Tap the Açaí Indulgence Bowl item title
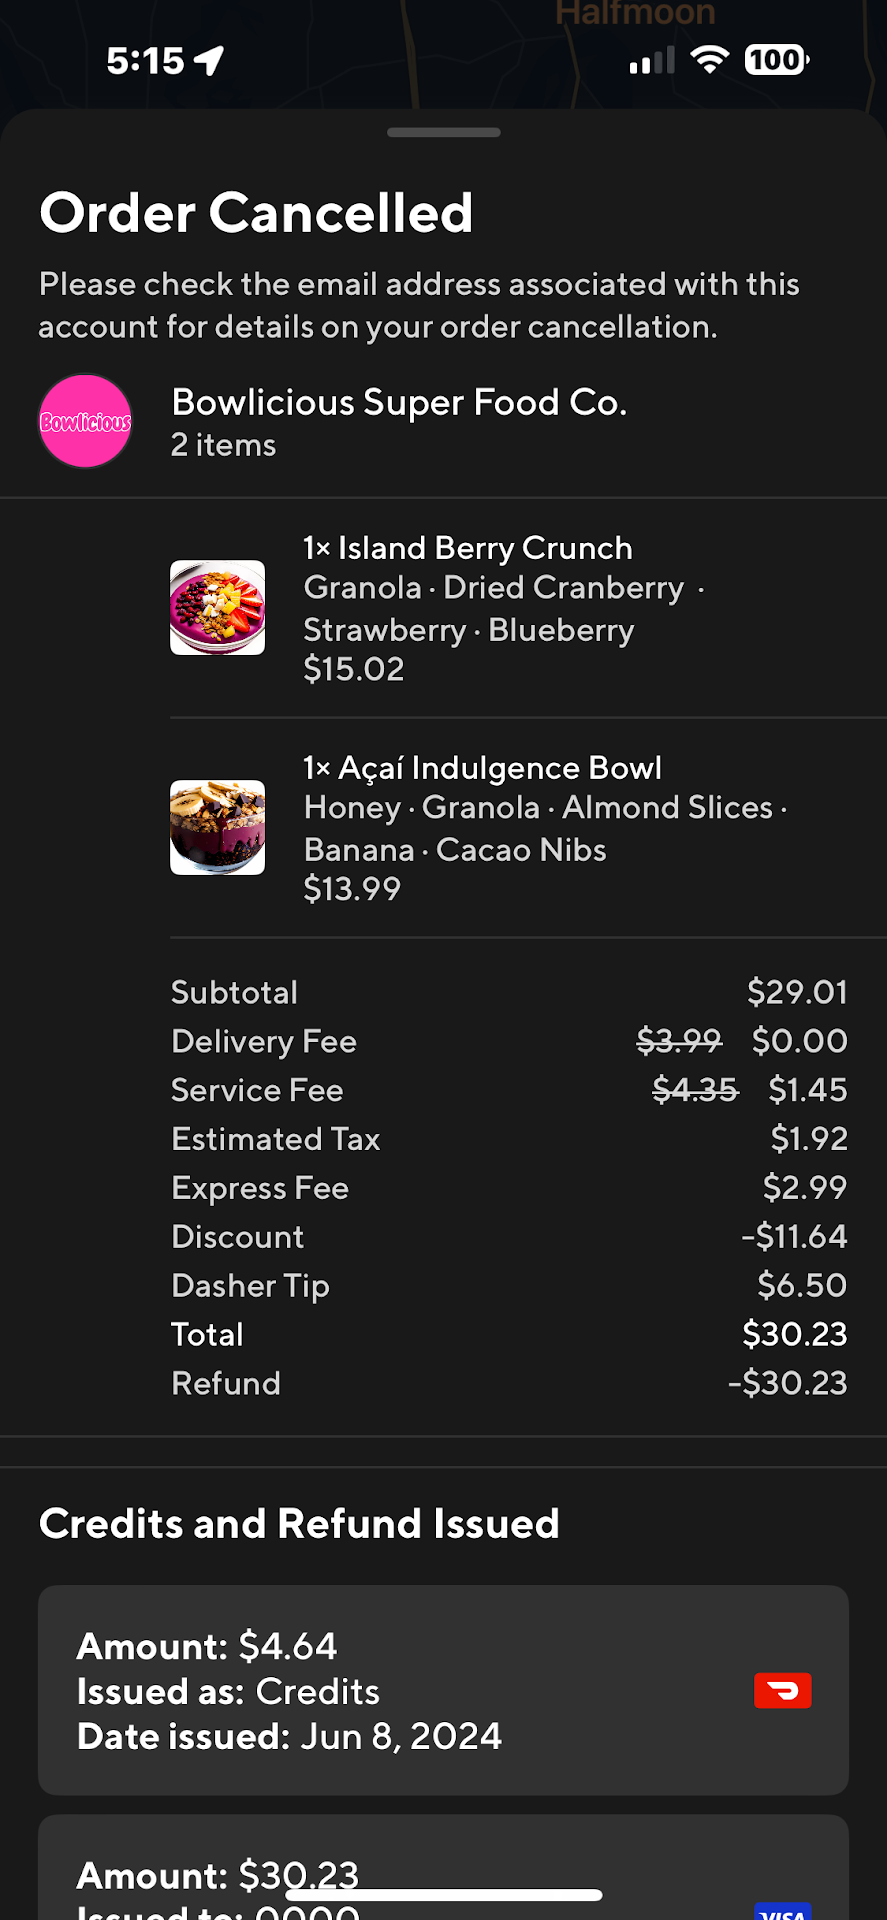This screenshot has height=1920, width=887. click(x=482, y=768)
